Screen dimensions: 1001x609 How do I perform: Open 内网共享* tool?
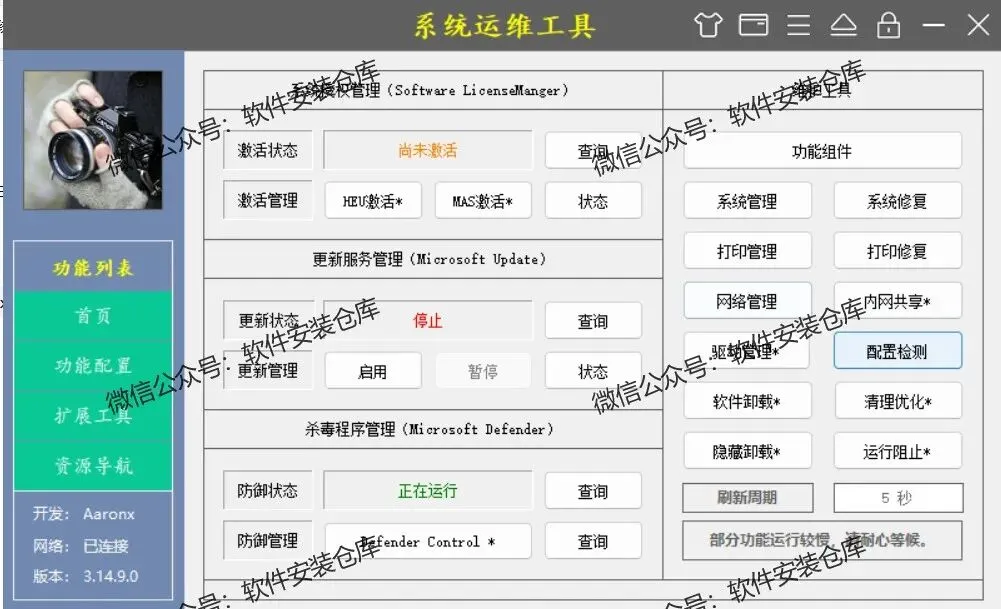[x=898, y=301]
